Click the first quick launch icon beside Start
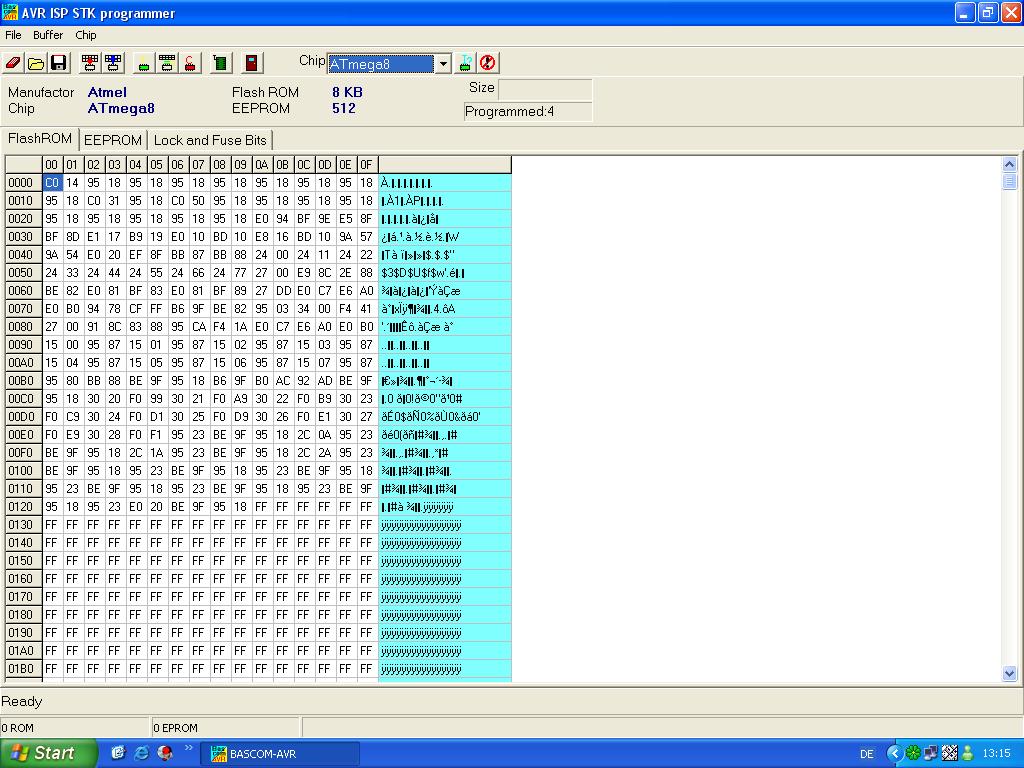 [118, 753]
